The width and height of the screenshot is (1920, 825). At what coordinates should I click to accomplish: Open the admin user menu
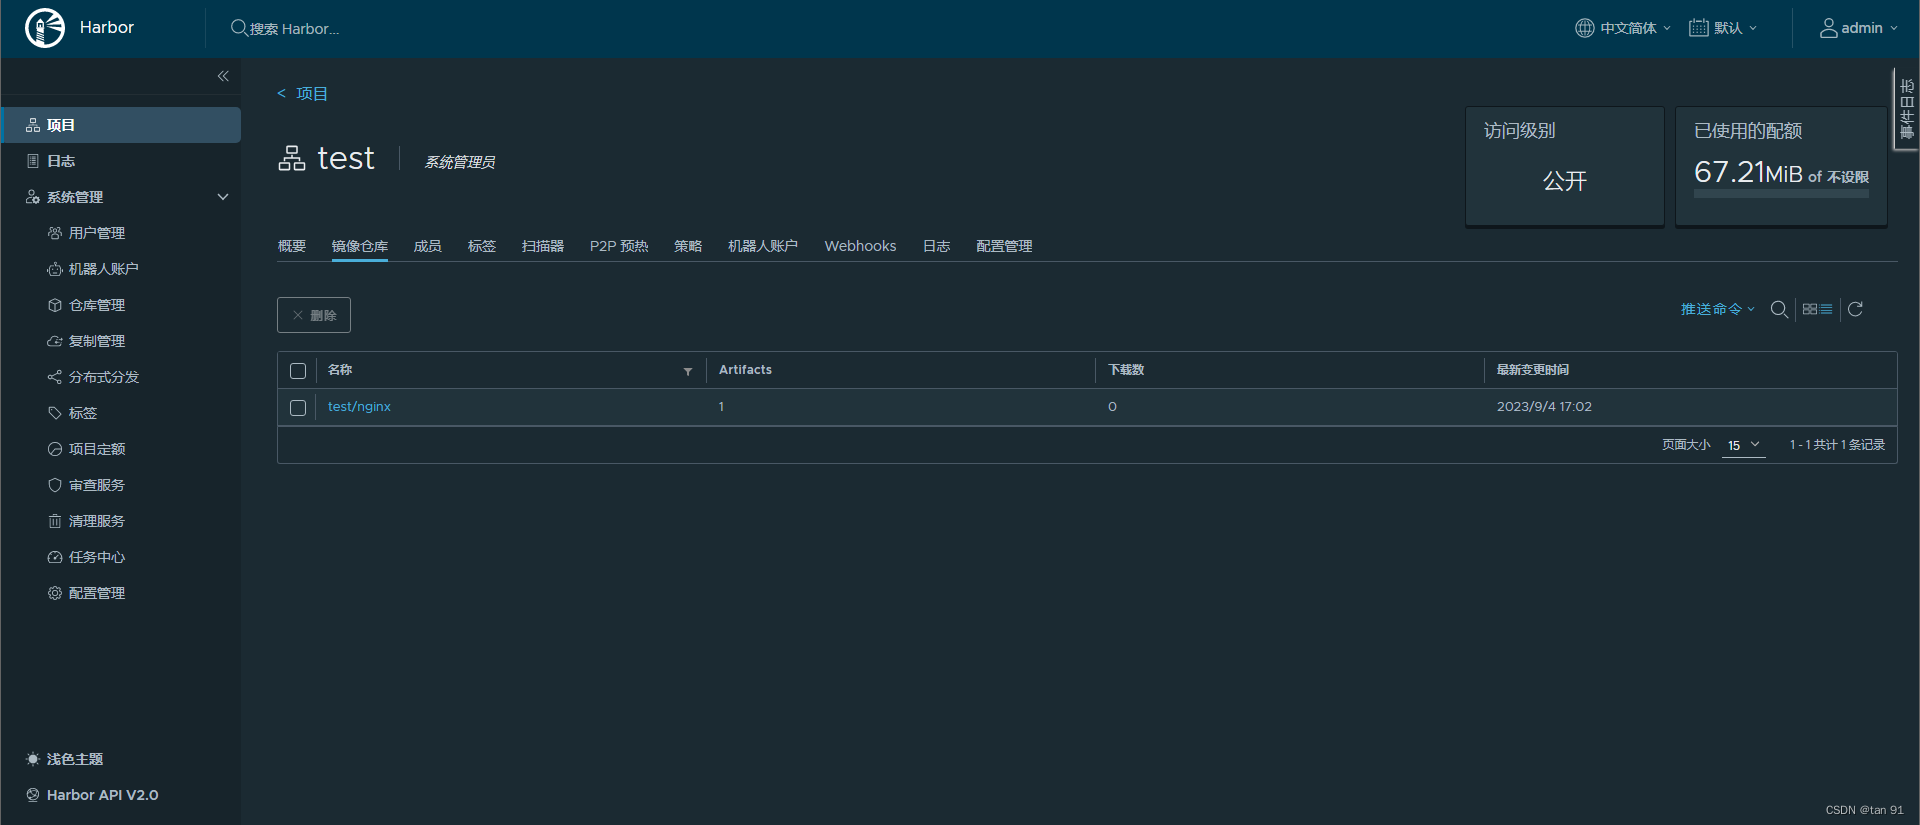(x=1858, y=28)
